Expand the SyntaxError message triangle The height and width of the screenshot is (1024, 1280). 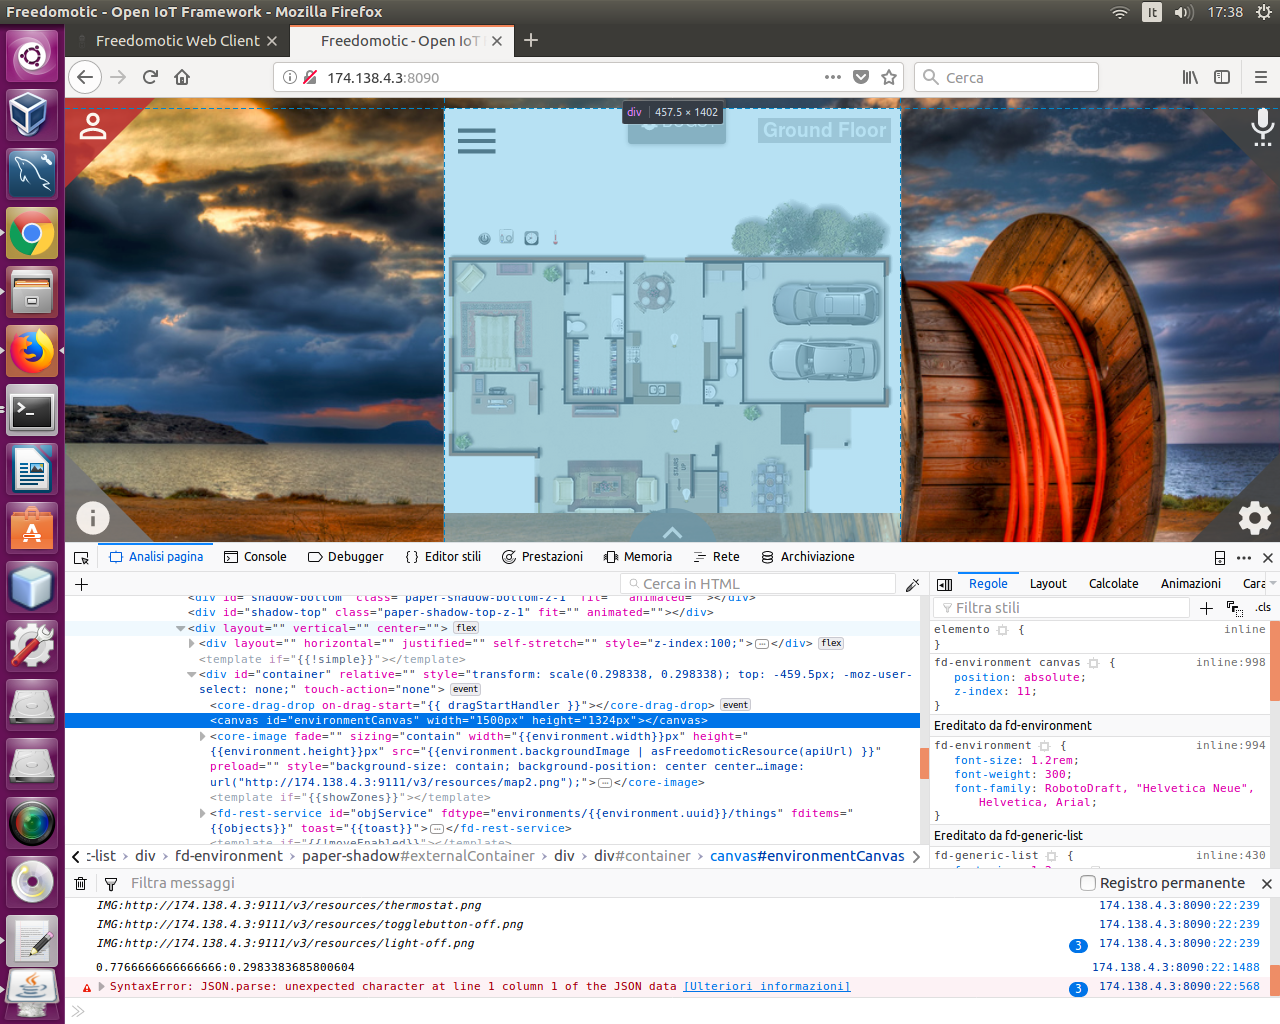tap(101, 987)
